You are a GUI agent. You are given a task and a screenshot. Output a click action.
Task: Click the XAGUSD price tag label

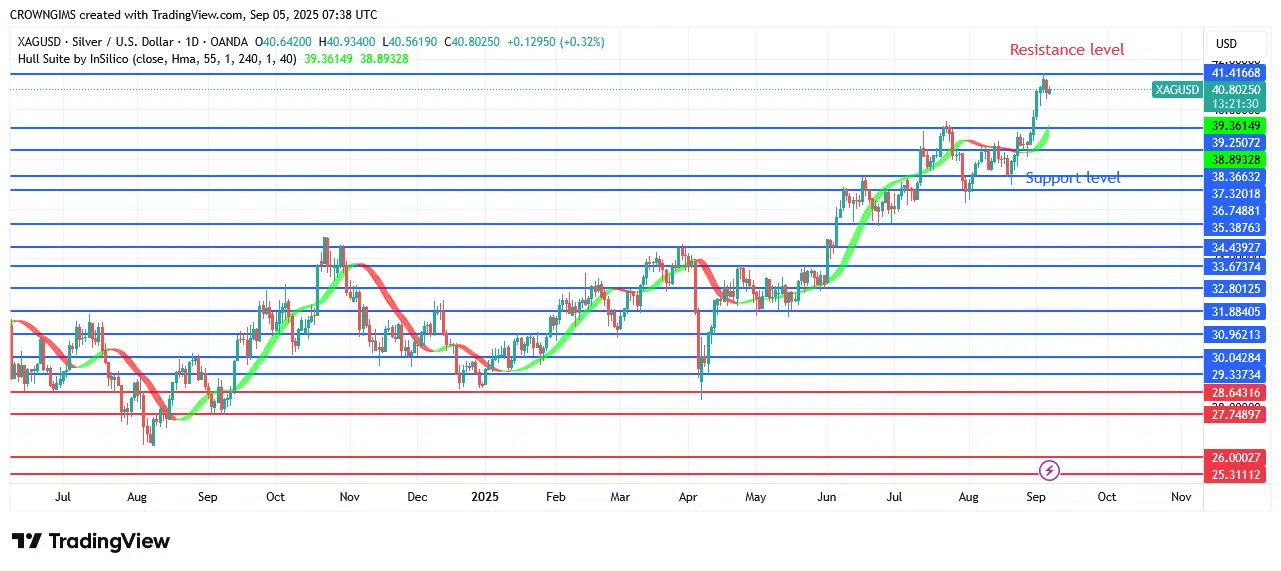tap(1177, 90)
